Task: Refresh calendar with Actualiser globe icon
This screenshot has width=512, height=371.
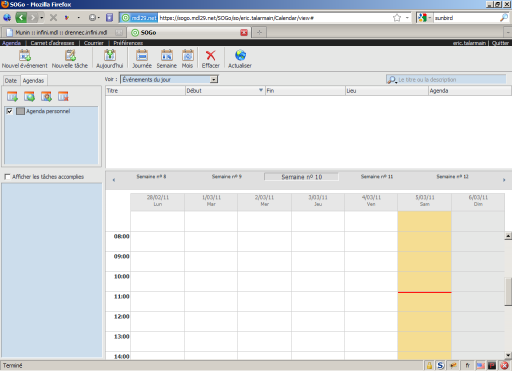Action: click(x=240, y=59)
